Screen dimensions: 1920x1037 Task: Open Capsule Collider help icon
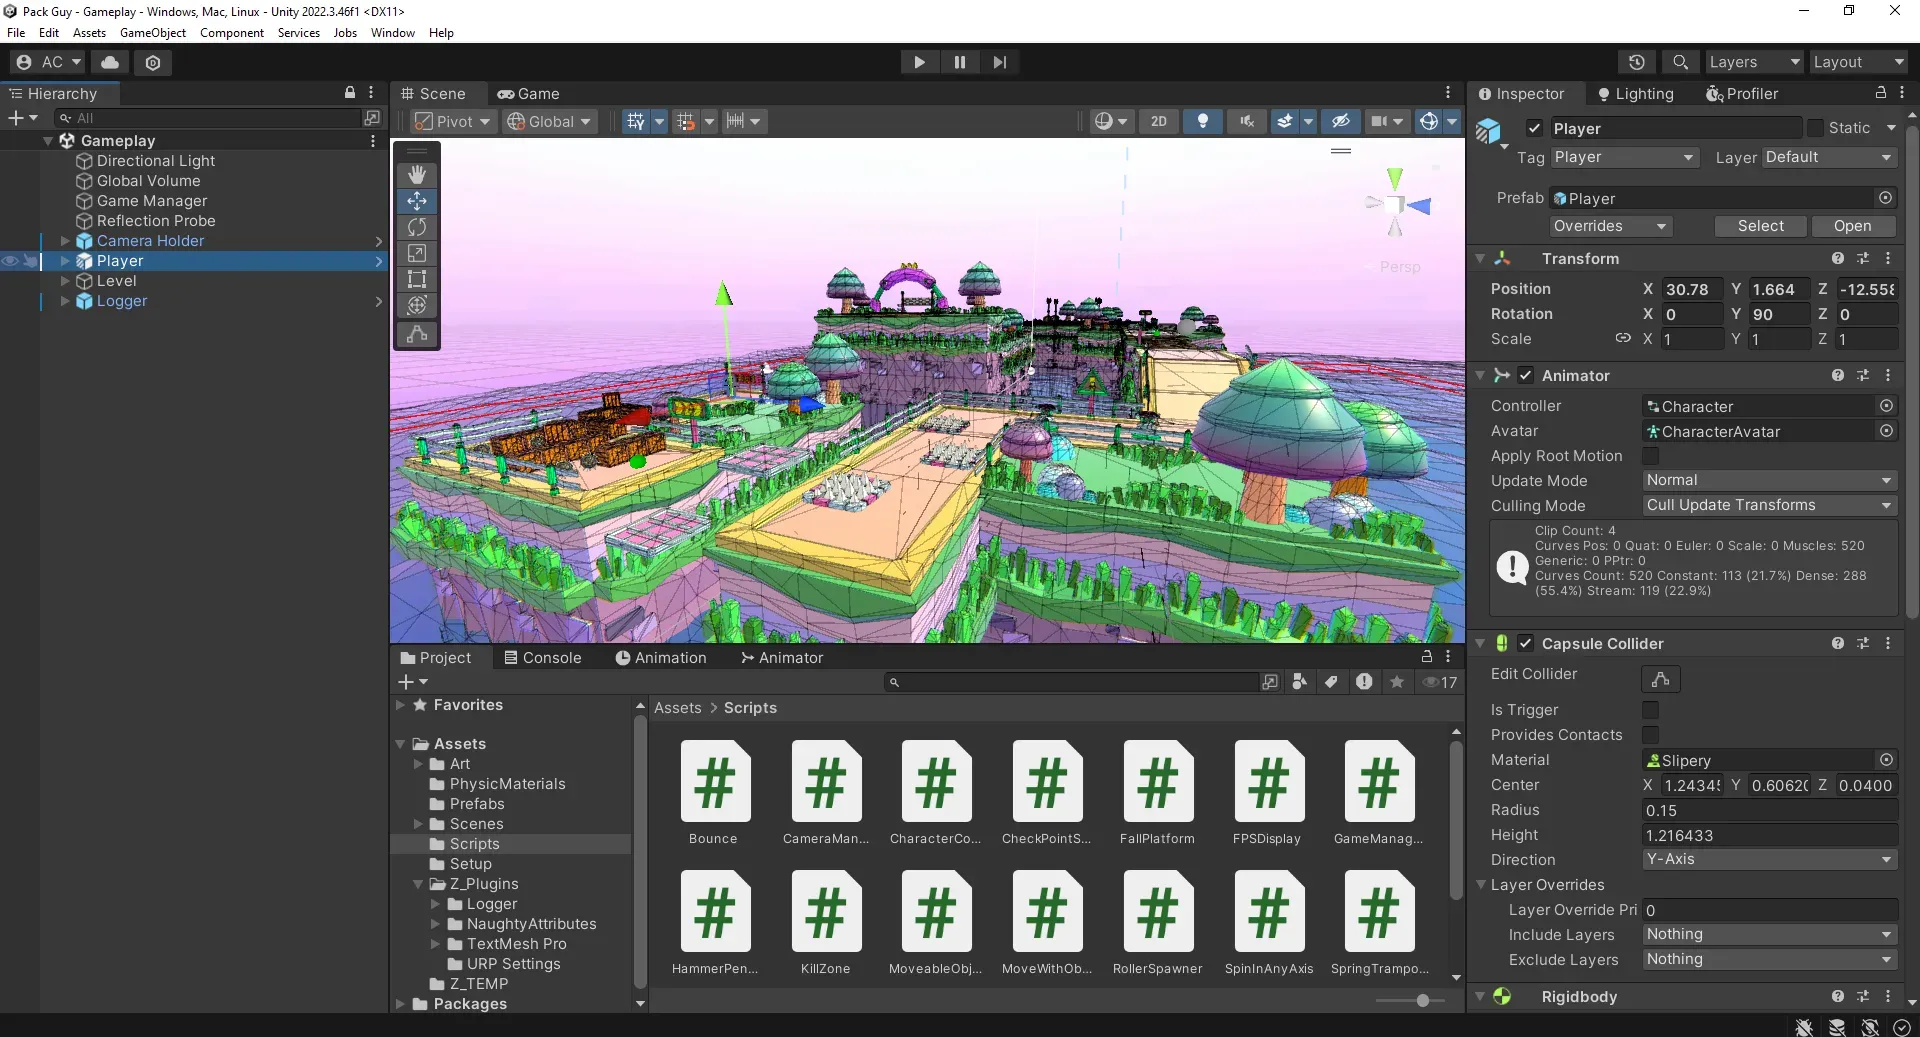point(1838,644)
